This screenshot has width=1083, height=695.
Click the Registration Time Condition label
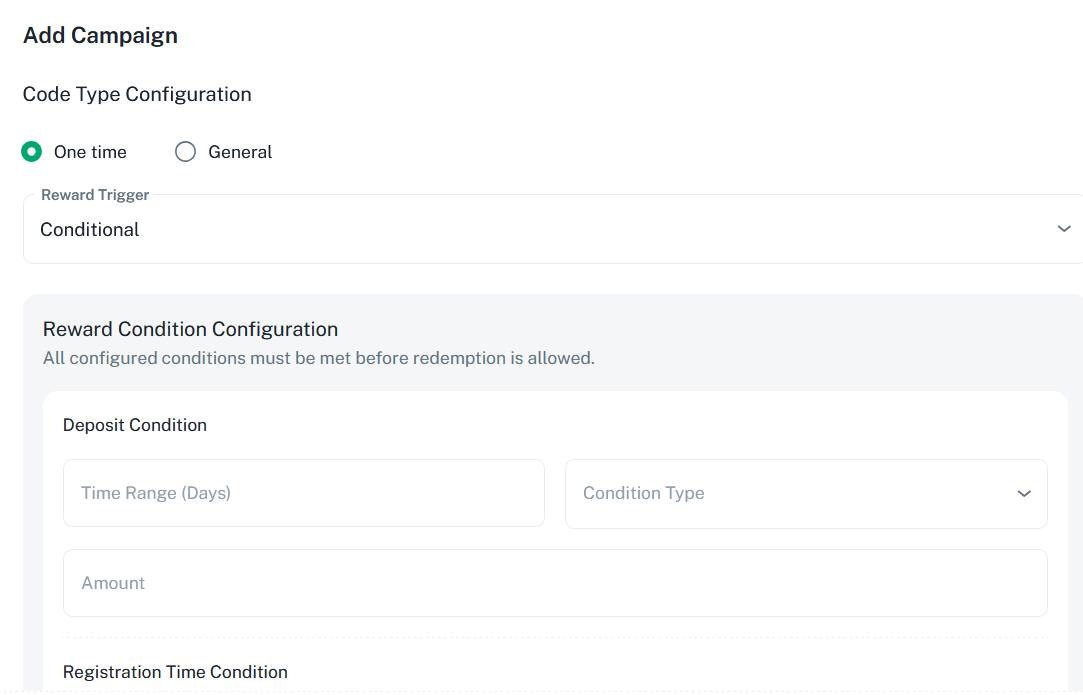pos(175,672)
